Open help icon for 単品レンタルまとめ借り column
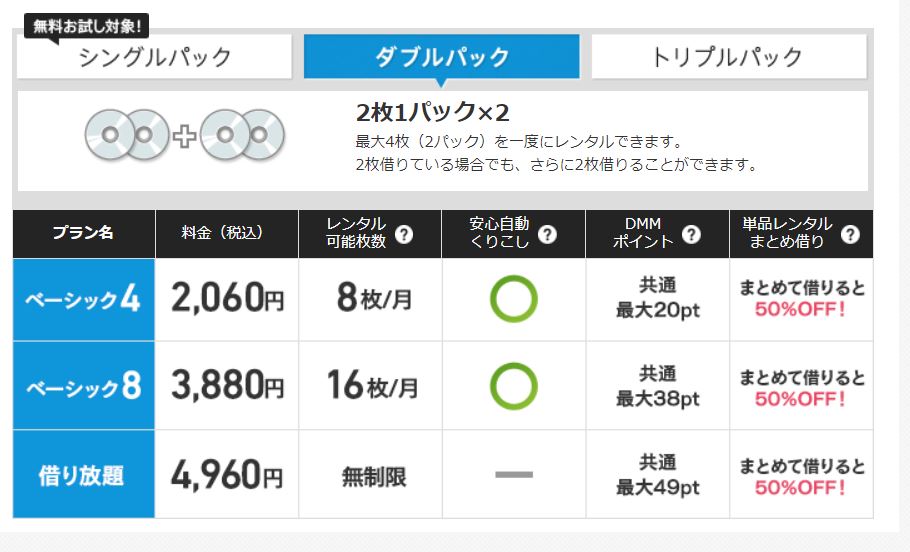 [x=850, y=234]
